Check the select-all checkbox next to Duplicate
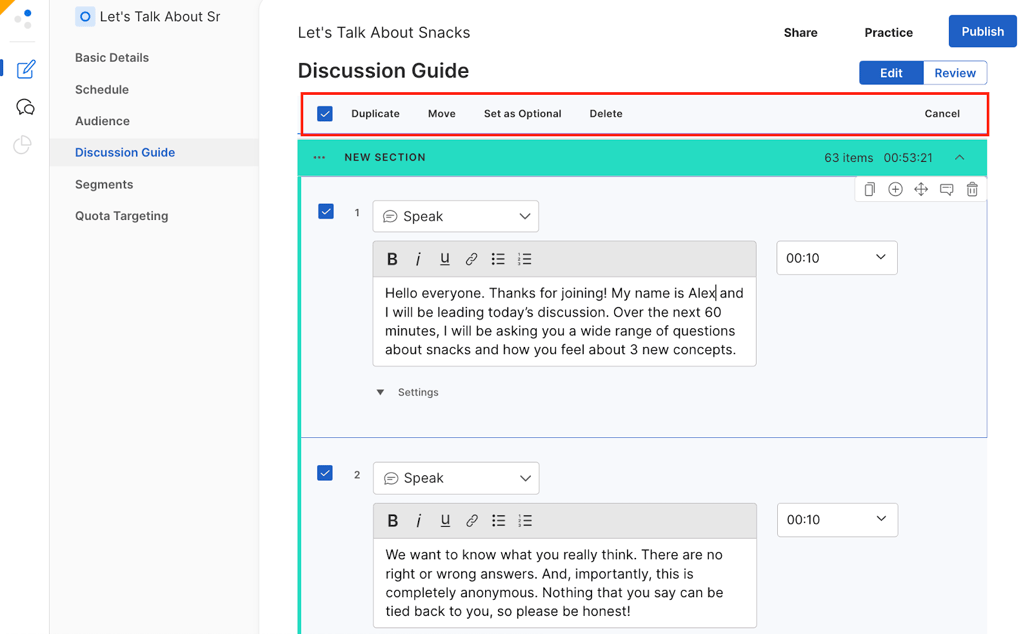 click(x=324, y=113)
